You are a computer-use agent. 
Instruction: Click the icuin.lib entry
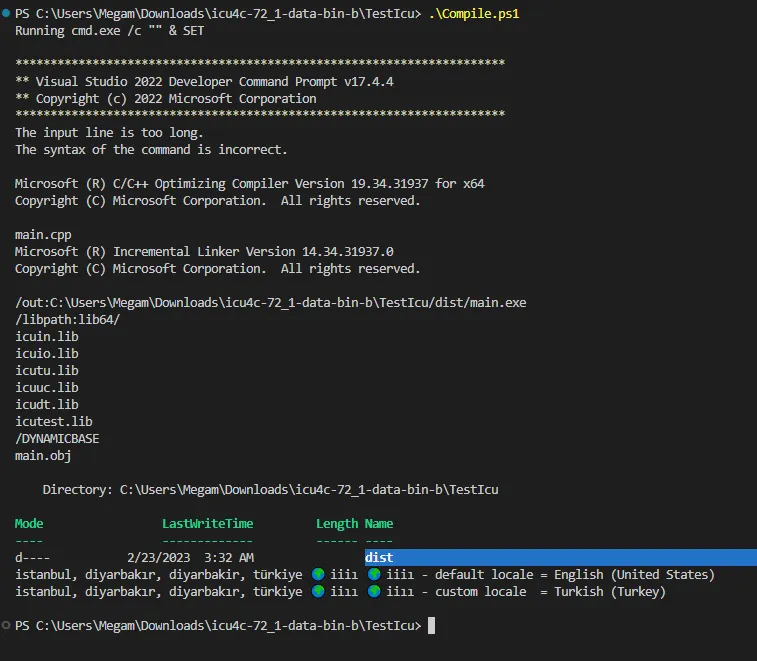pyautogui.click(x=47, y=337)
